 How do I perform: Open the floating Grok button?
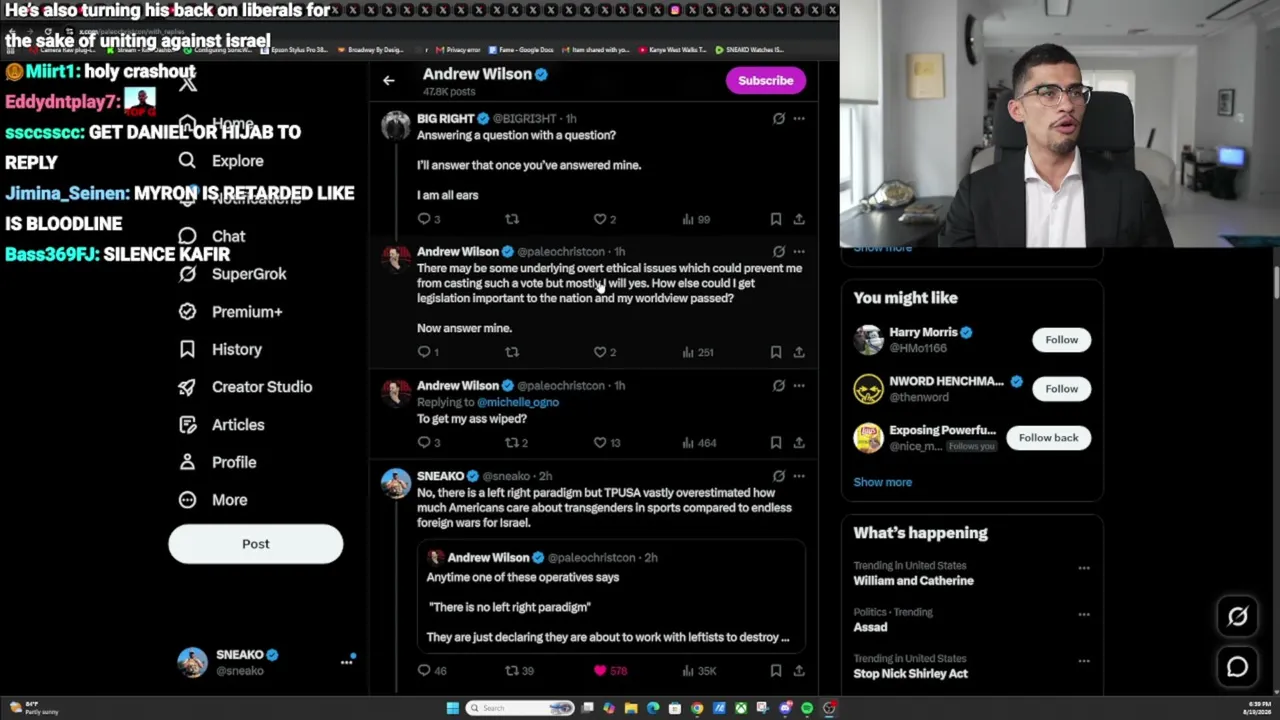click(1237, 617)
